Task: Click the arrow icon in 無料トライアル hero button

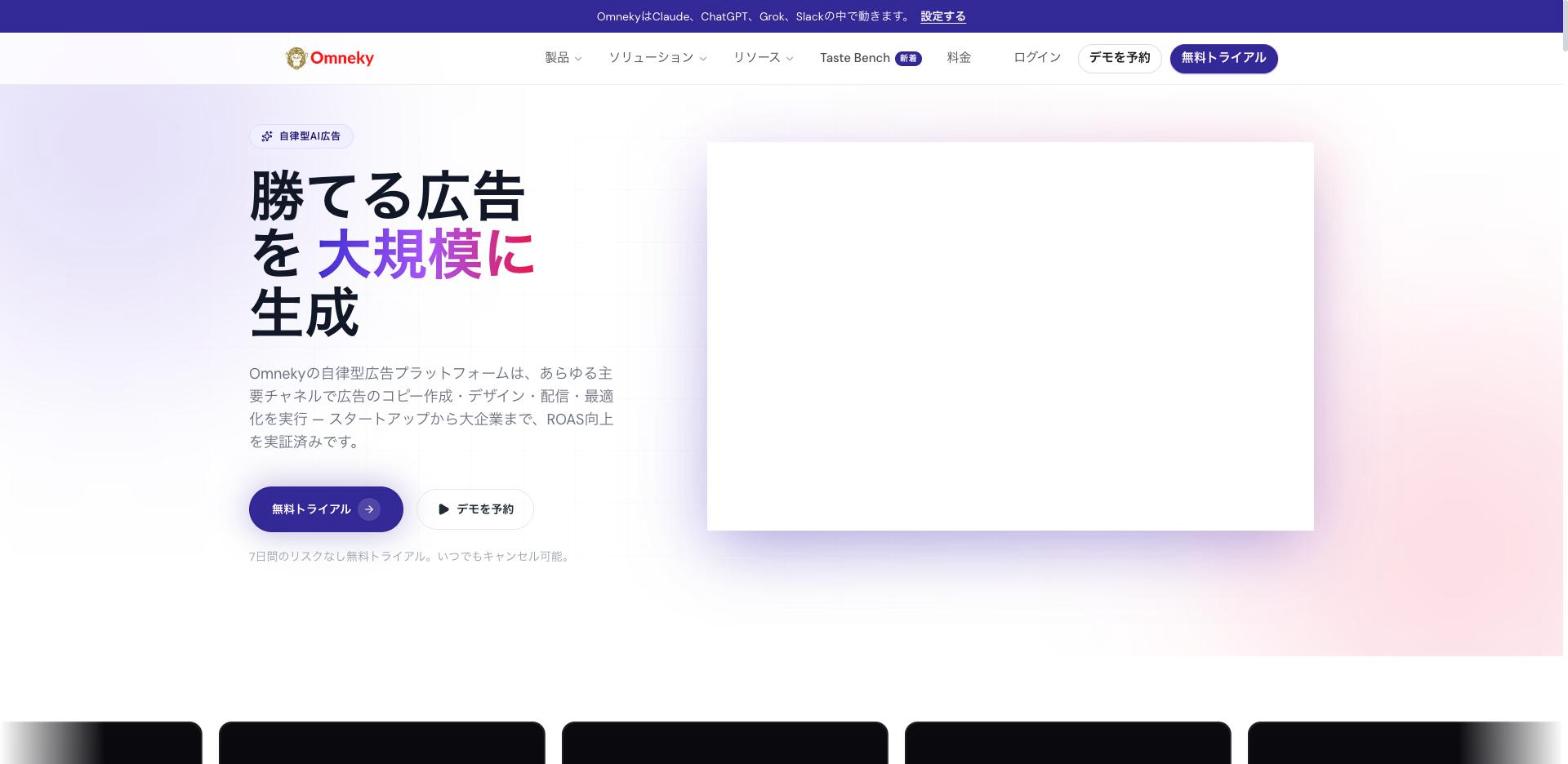Action: tap(369, 509)
